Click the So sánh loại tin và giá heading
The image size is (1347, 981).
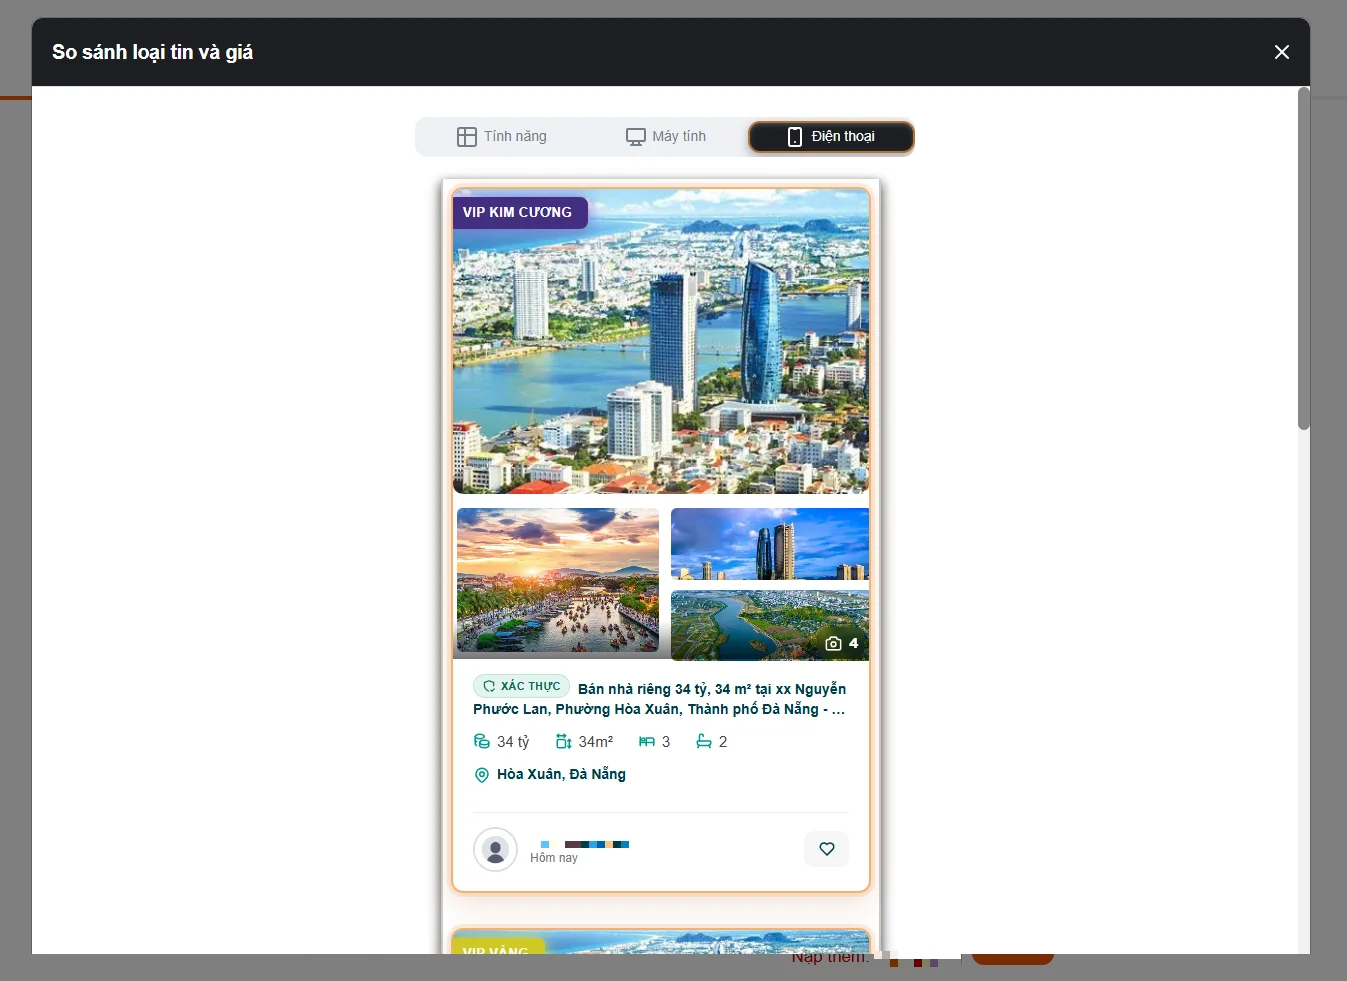pyautogui.click(x=152, y=52)
